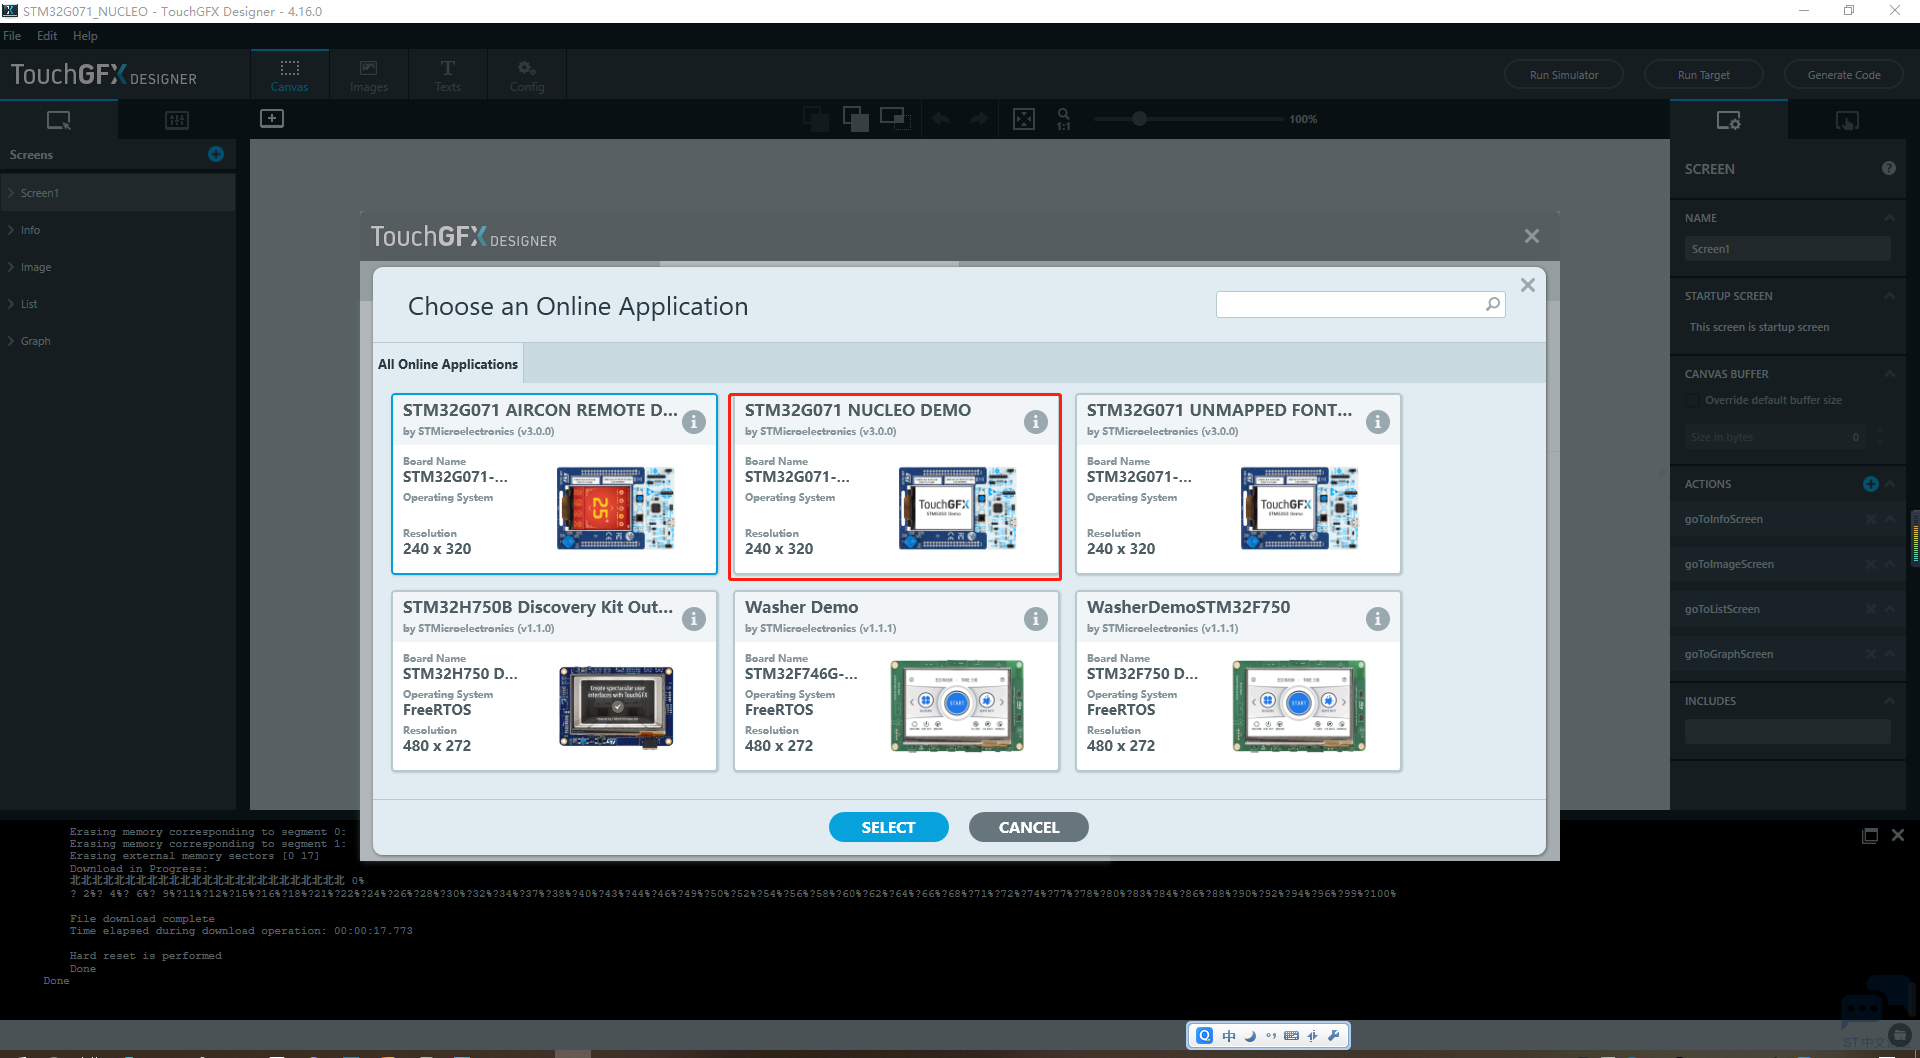The image size is (1920, 1058).
Task: Show info for STM32G071 UNMAPPED FONT demo
Action: (1377, 422)
